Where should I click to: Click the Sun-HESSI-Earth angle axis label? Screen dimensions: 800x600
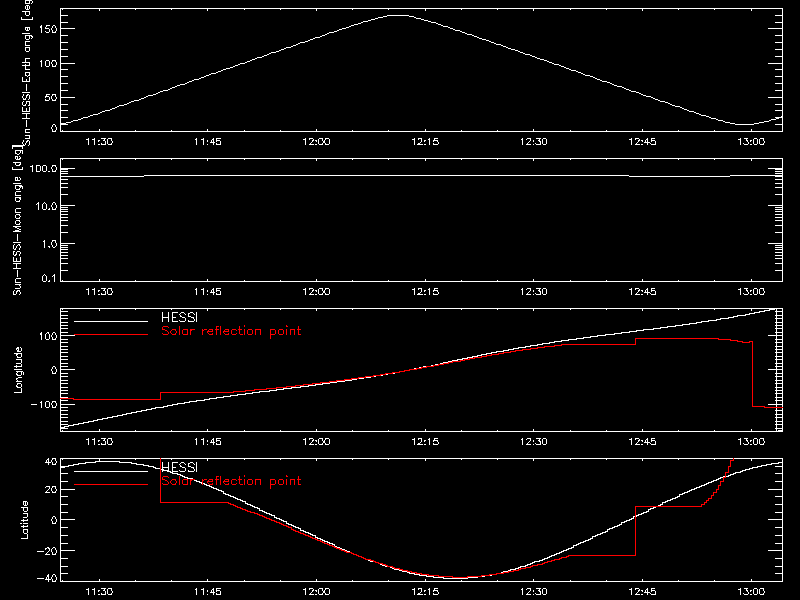click(27, 72)
